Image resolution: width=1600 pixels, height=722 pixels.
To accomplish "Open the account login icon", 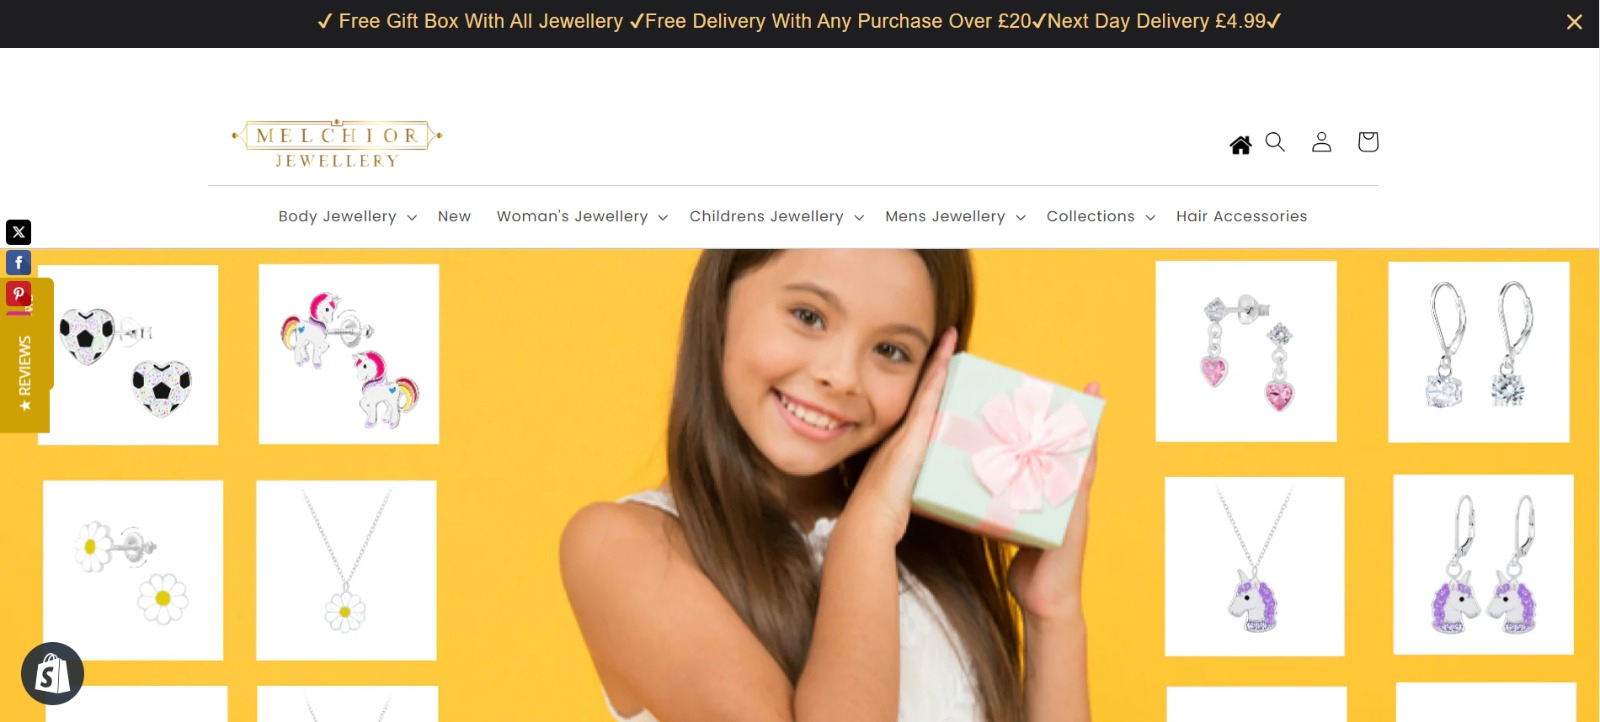I will tap(1321, 142).
